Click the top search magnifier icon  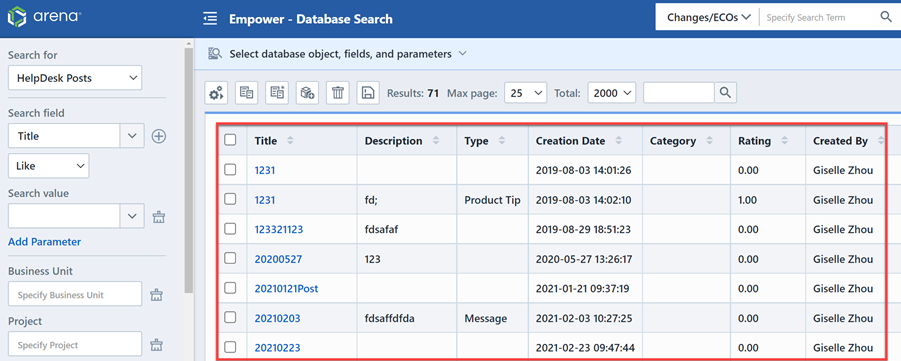(x=886, y=17)
